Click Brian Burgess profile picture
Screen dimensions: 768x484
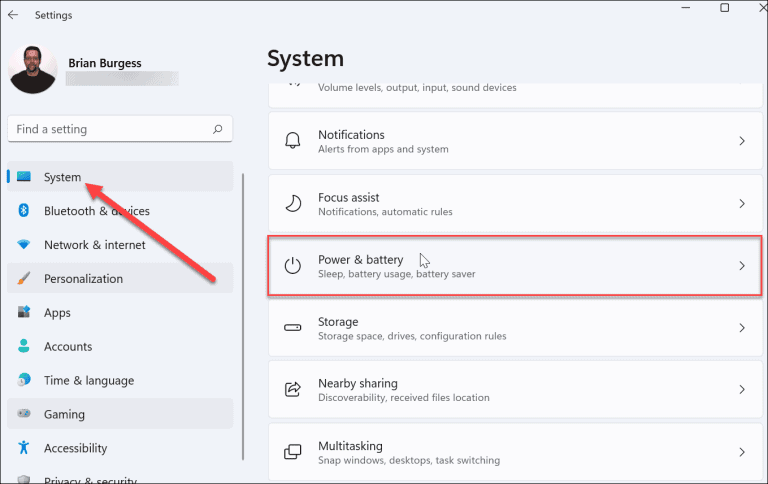tap(33, 69)
